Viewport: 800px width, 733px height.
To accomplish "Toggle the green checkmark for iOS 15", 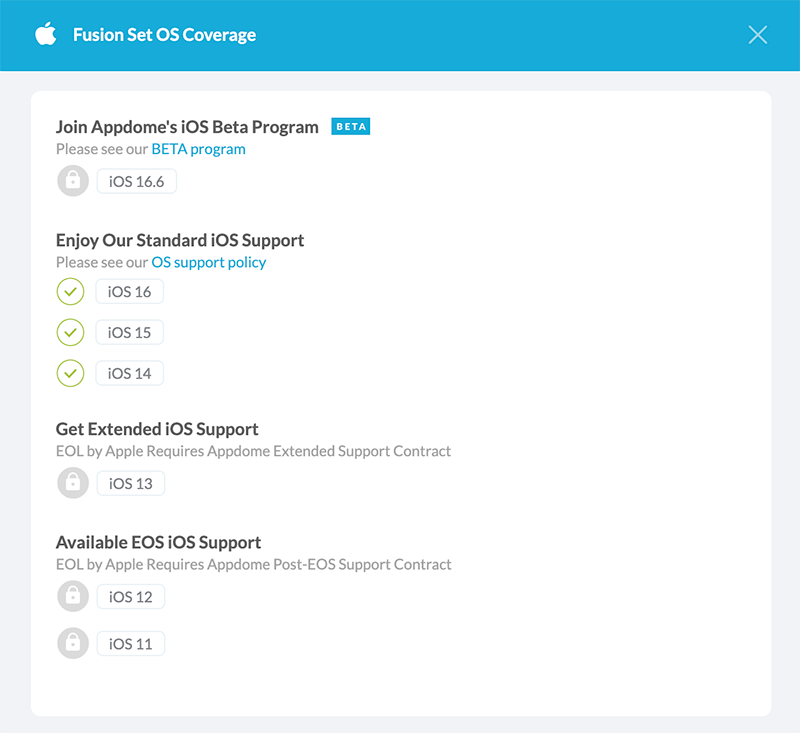I will tap(70, 332).
